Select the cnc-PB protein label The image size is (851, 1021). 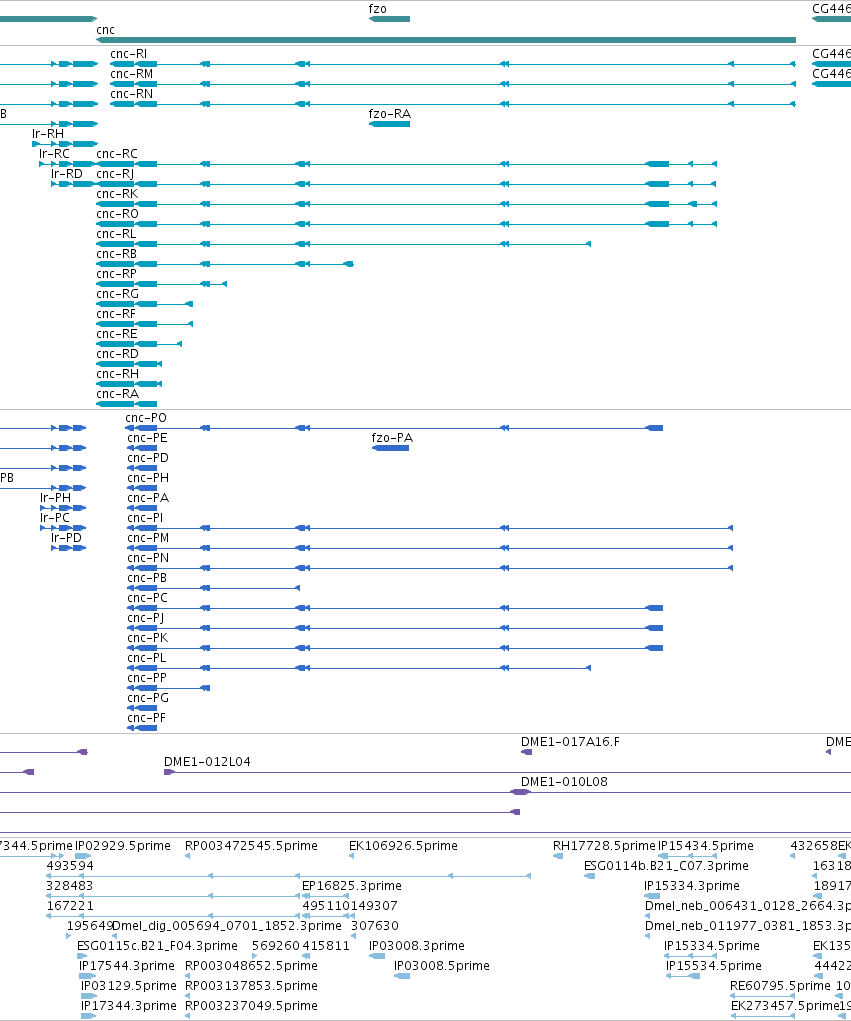(x=147, y=578)
